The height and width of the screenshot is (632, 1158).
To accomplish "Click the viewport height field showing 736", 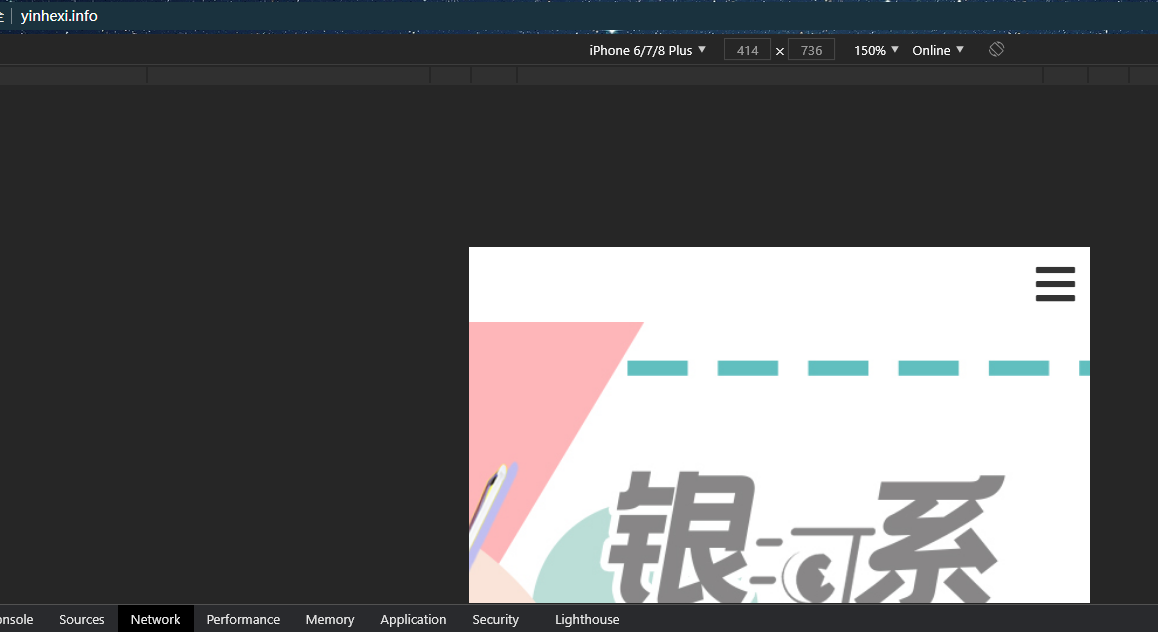I will (x=811, y=49).
